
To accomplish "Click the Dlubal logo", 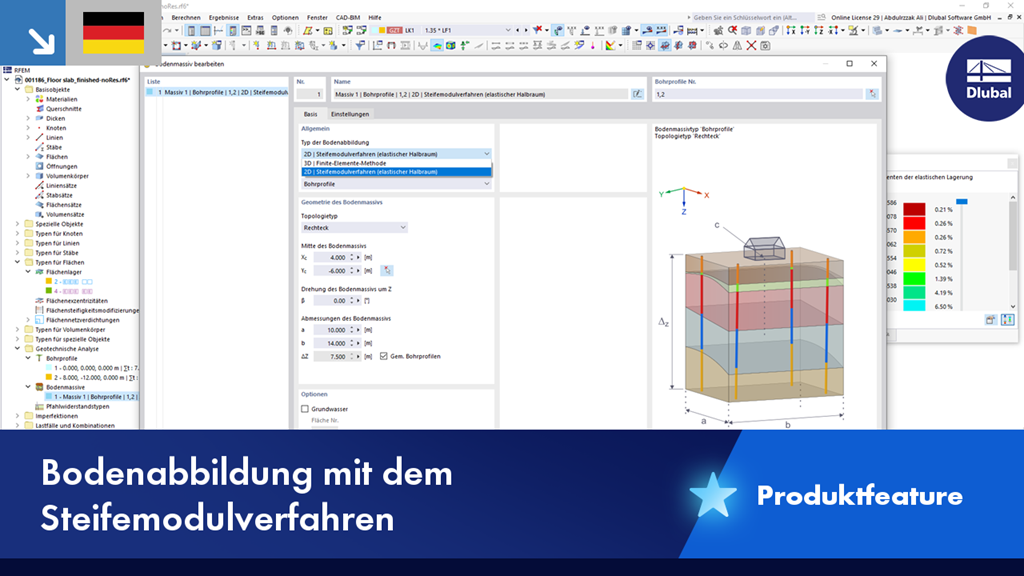I will tap(987, 80).
